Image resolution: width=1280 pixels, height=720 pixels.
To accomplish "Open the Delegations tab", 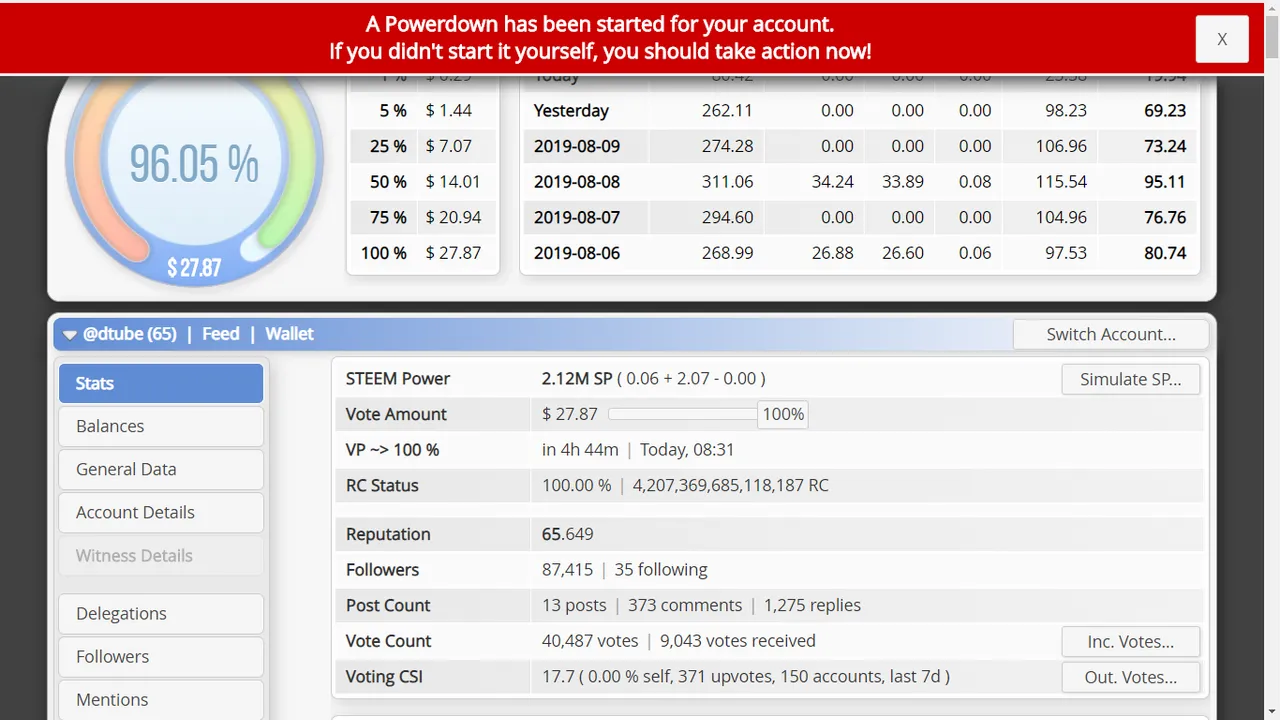I will (161, 613).
